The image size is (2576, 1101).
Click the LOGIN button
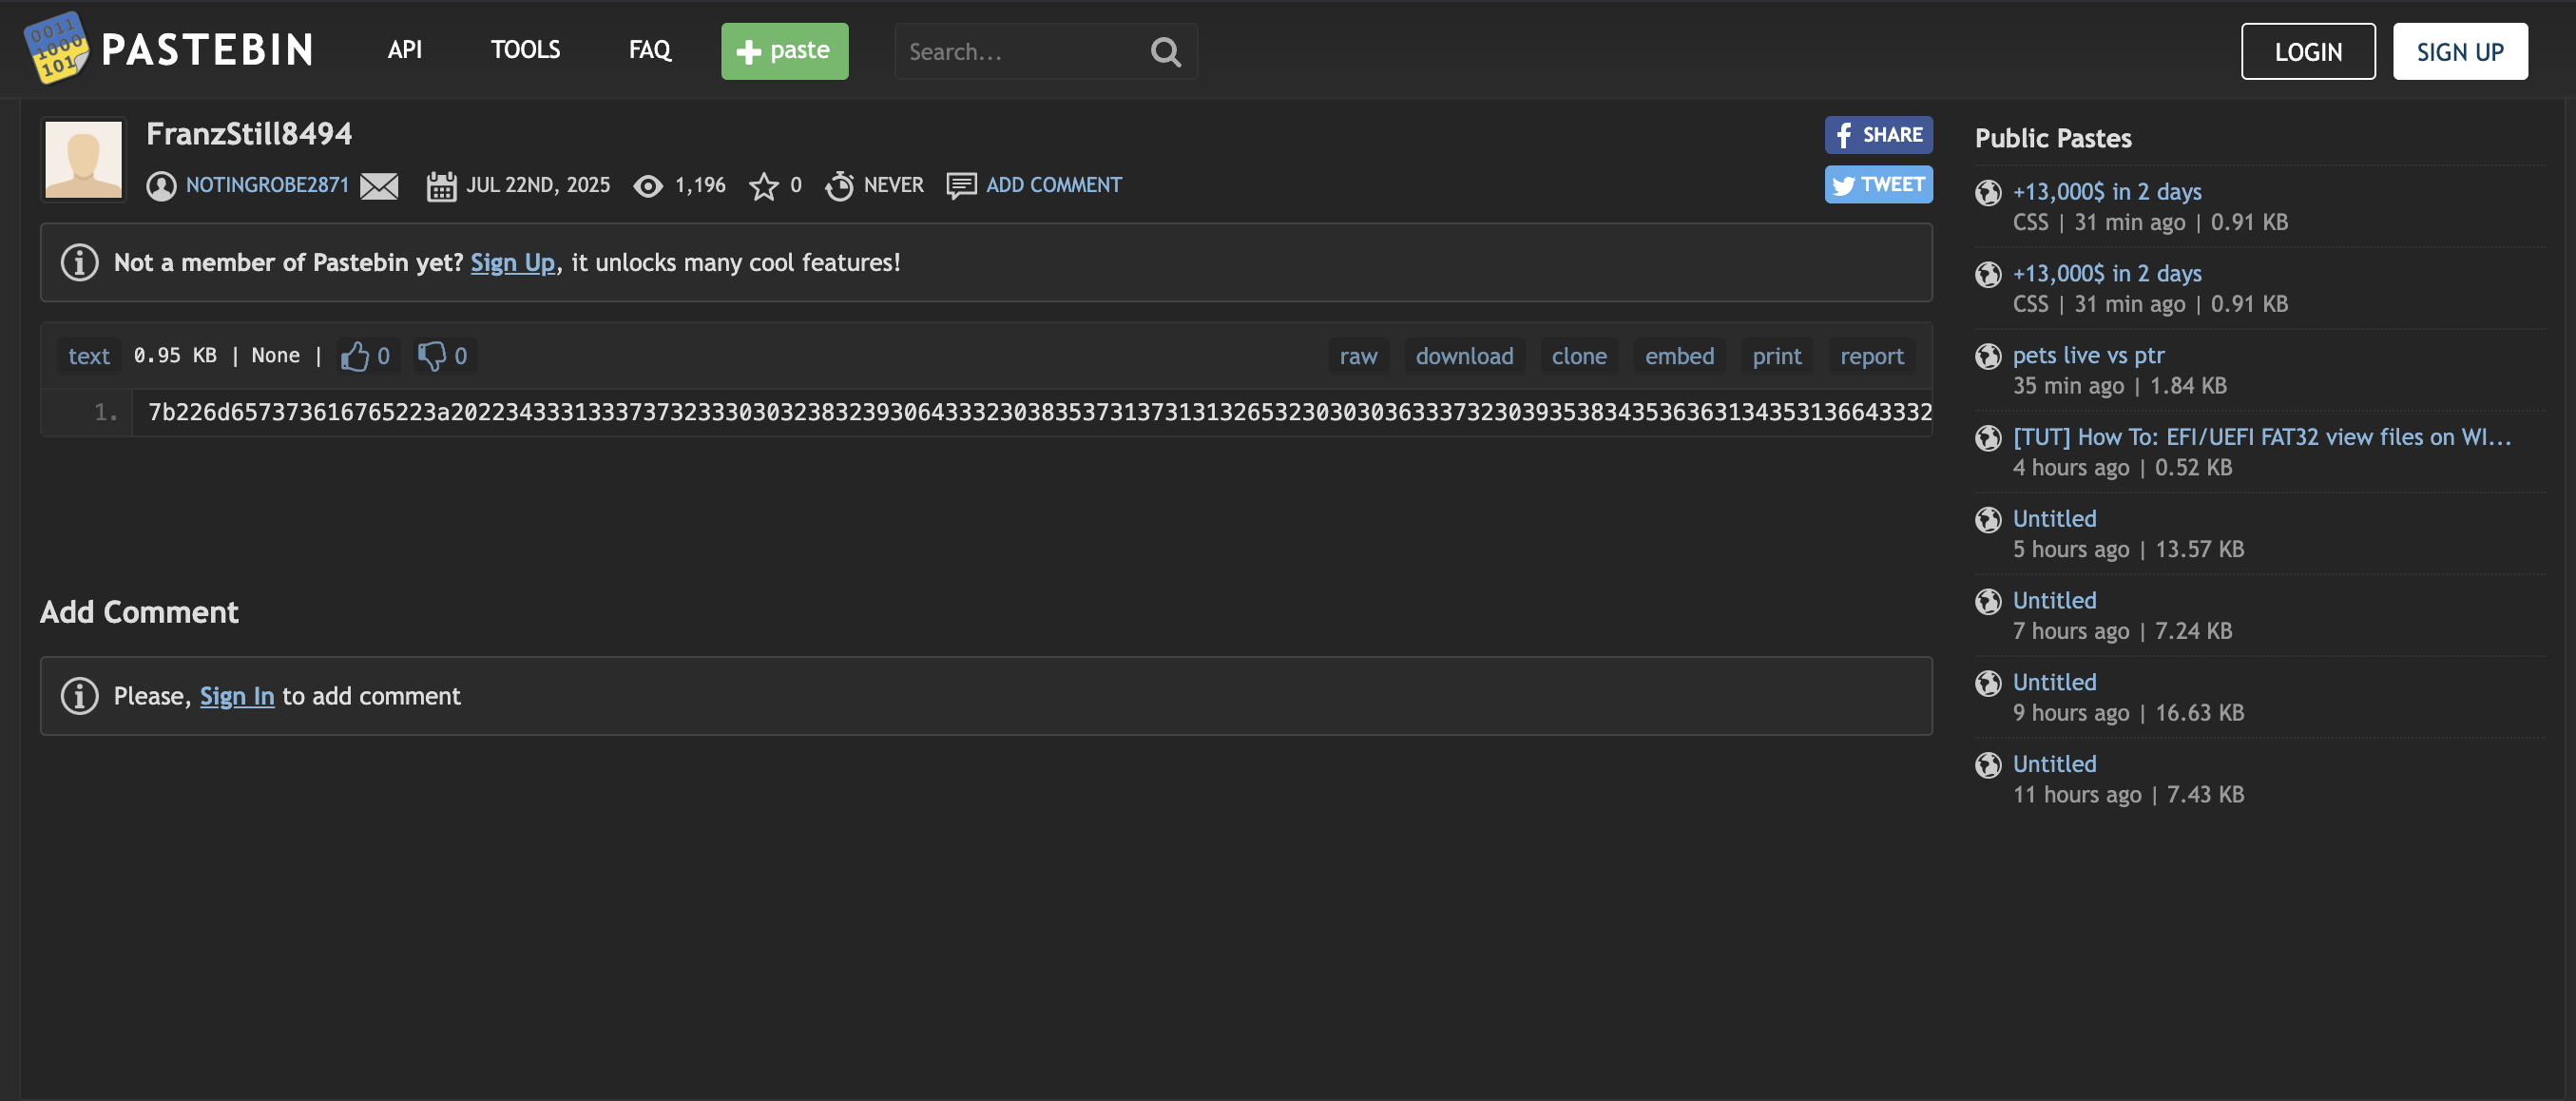[2307, 52]
